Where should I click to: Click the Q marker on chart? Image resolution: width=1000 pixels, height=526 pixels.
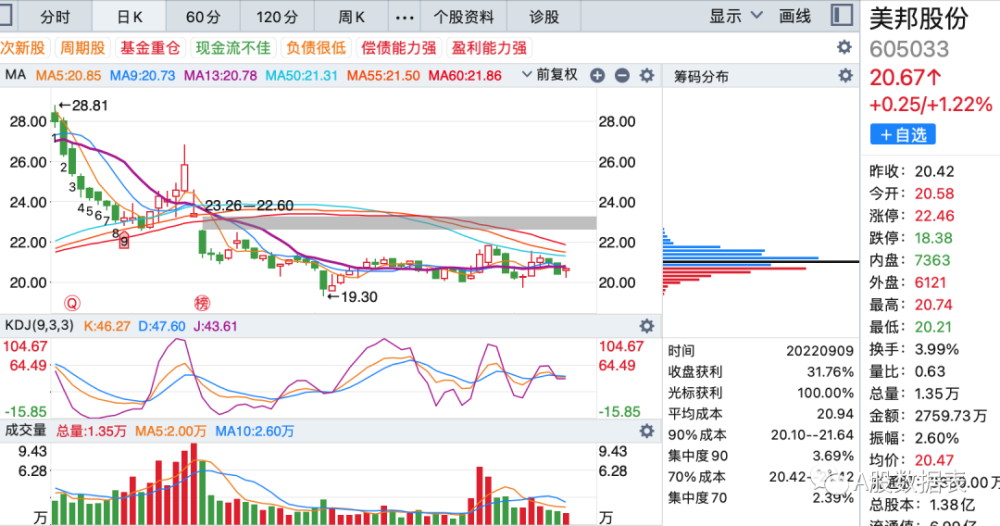(72, 303)
